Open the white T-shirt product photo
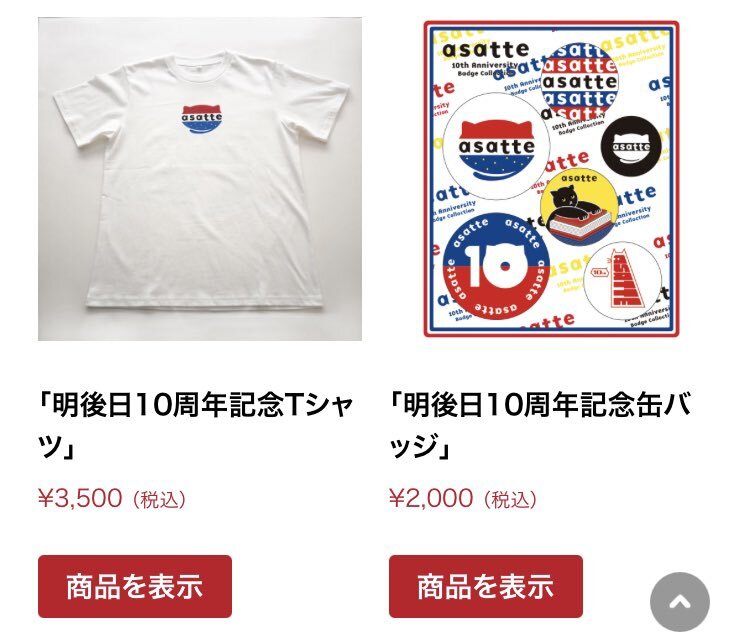This screenshot has height=643, width=750. pos(200,179)
